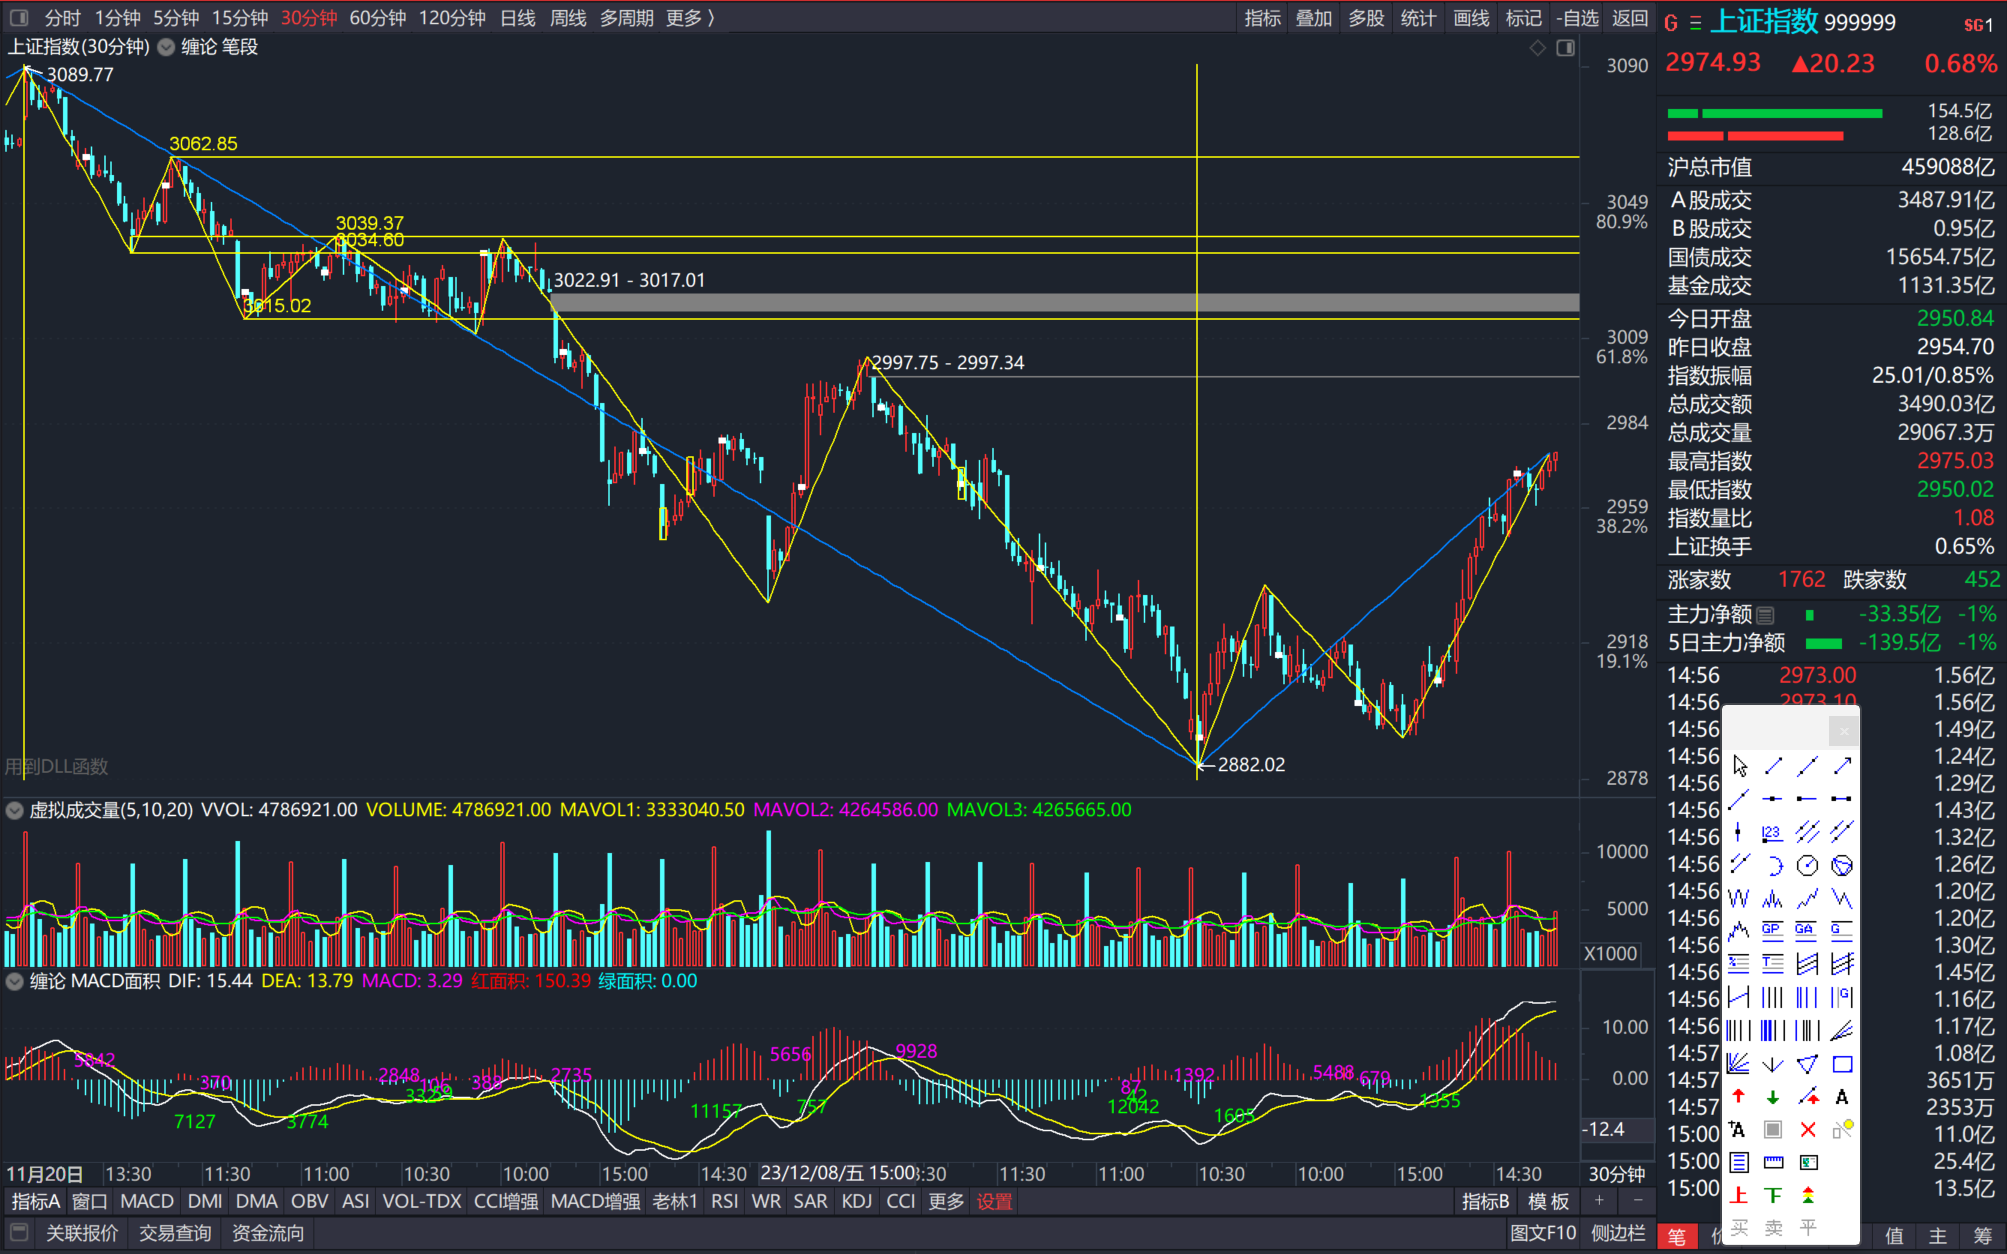Image resolution: width=2007 pixels, height=1254 pixels.
Task: Click the green buy volume bar
Action: click(x=1775, y=113)
